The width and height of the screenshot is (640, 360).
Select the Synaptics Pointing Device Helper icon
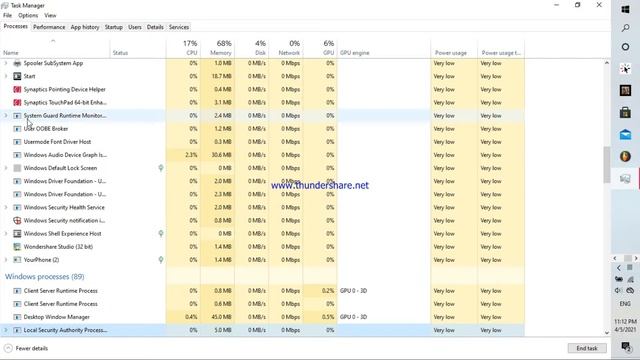pyautogui.click(x=17, y=89)
